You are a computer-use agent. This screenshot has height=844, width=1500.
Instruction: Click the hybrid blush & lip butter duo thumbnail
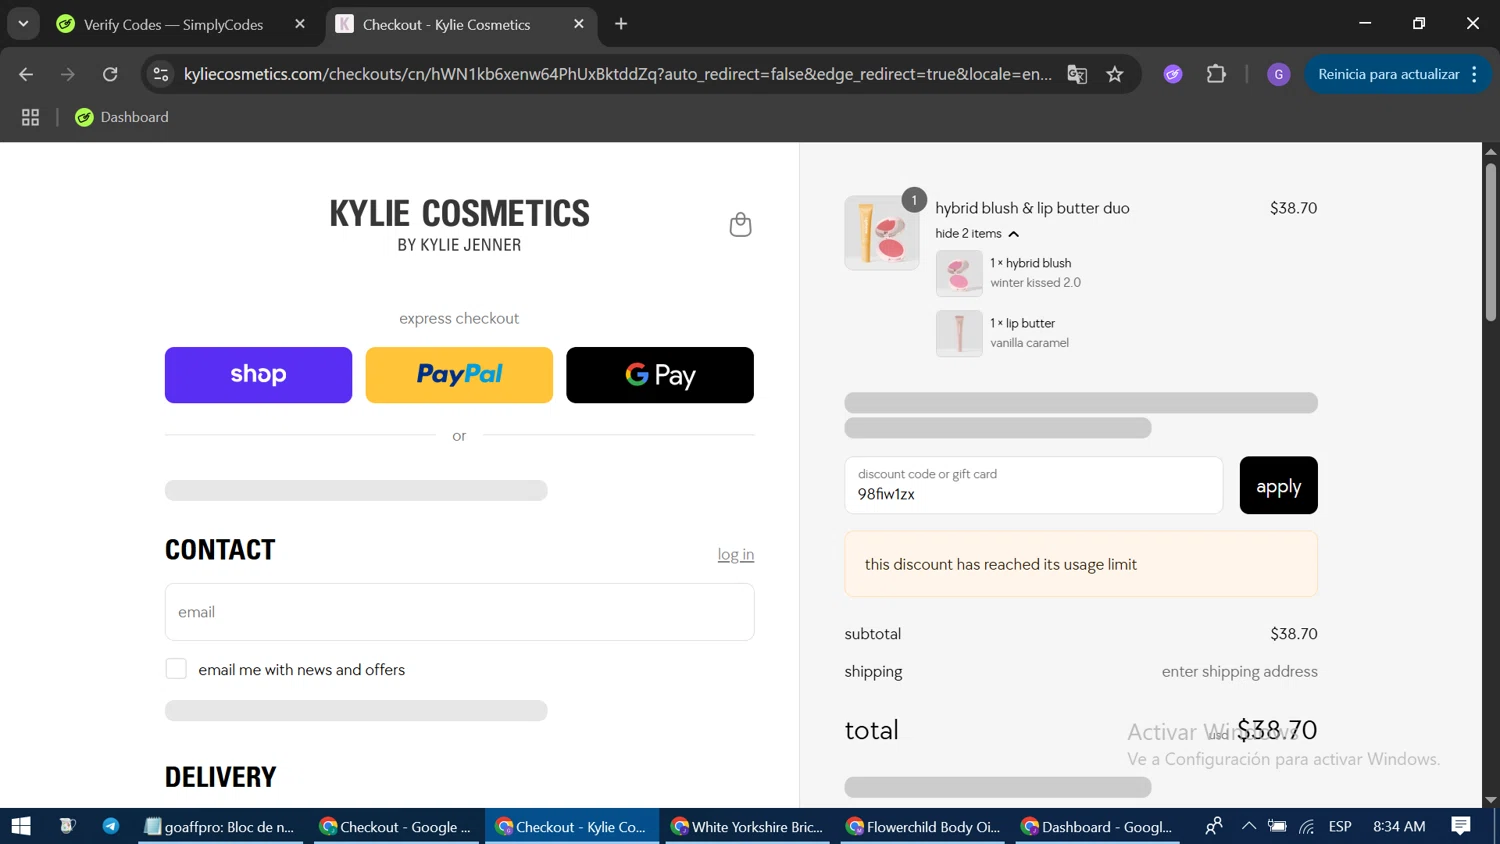click(882, 233)
